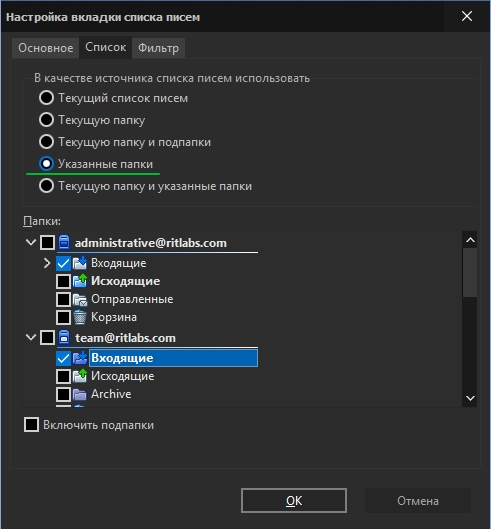Enable the Включить подпапки checkbox

(31, 424)
